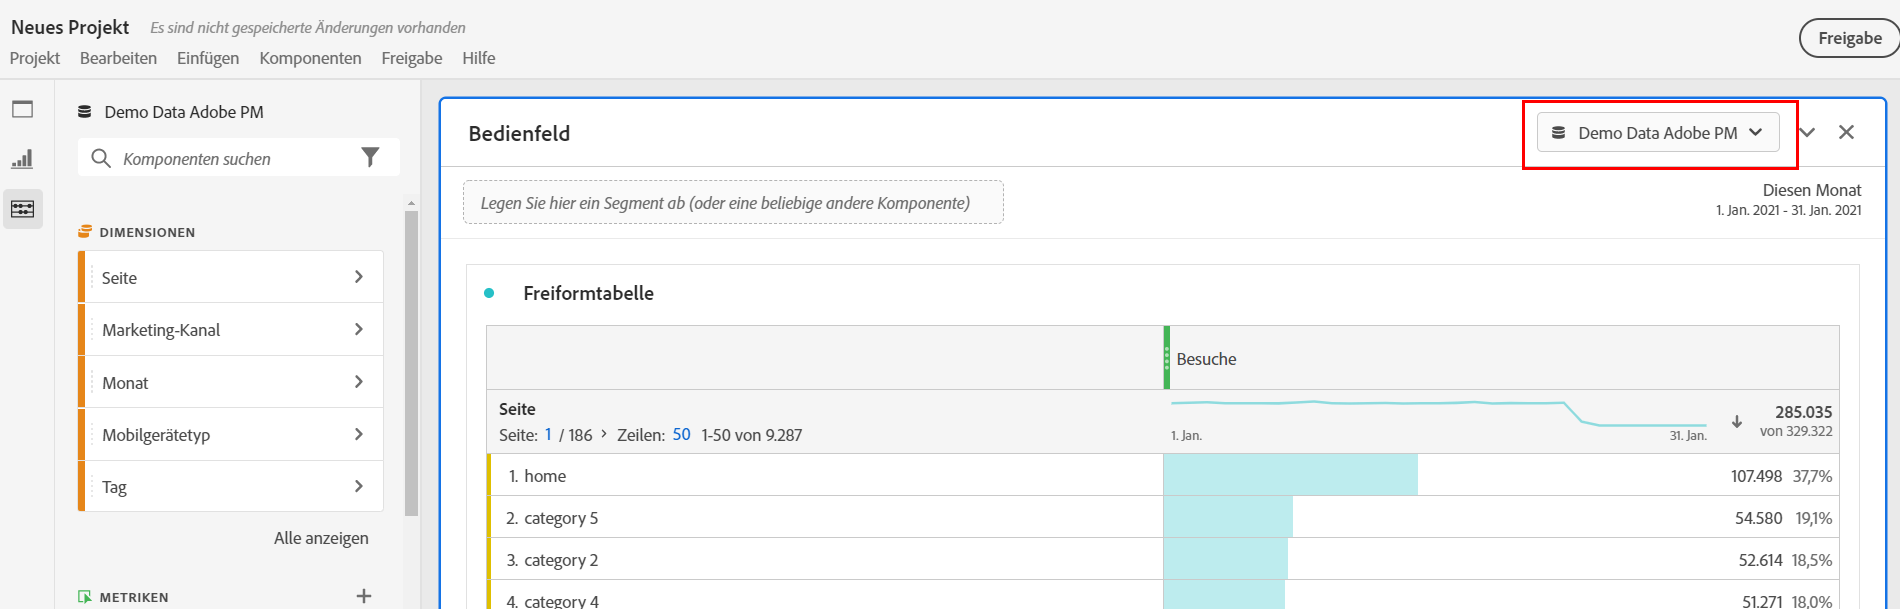Open the Visualizations bar-chart icon
The height and width of the screenshot is (609, 1900).
(22, 159)
